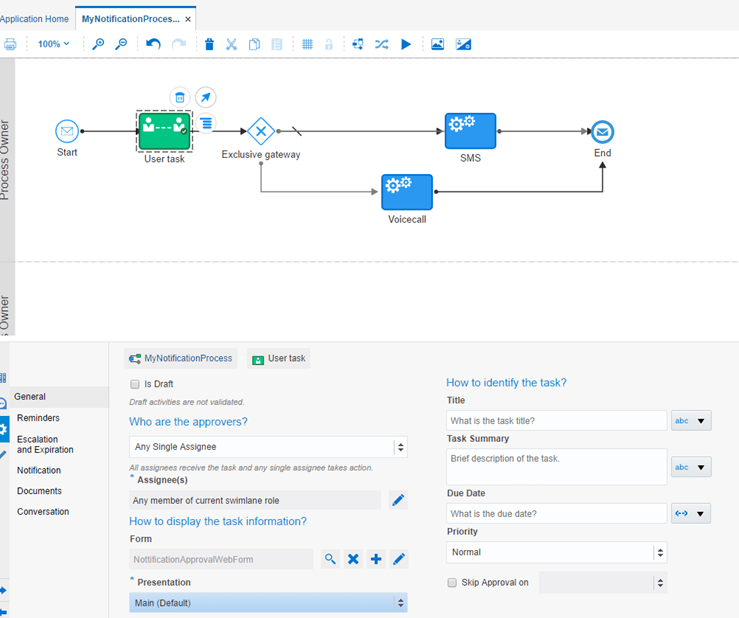Select Reminders in the side menu
Viewport: 739px width, 618px height.
coord(38,418)
